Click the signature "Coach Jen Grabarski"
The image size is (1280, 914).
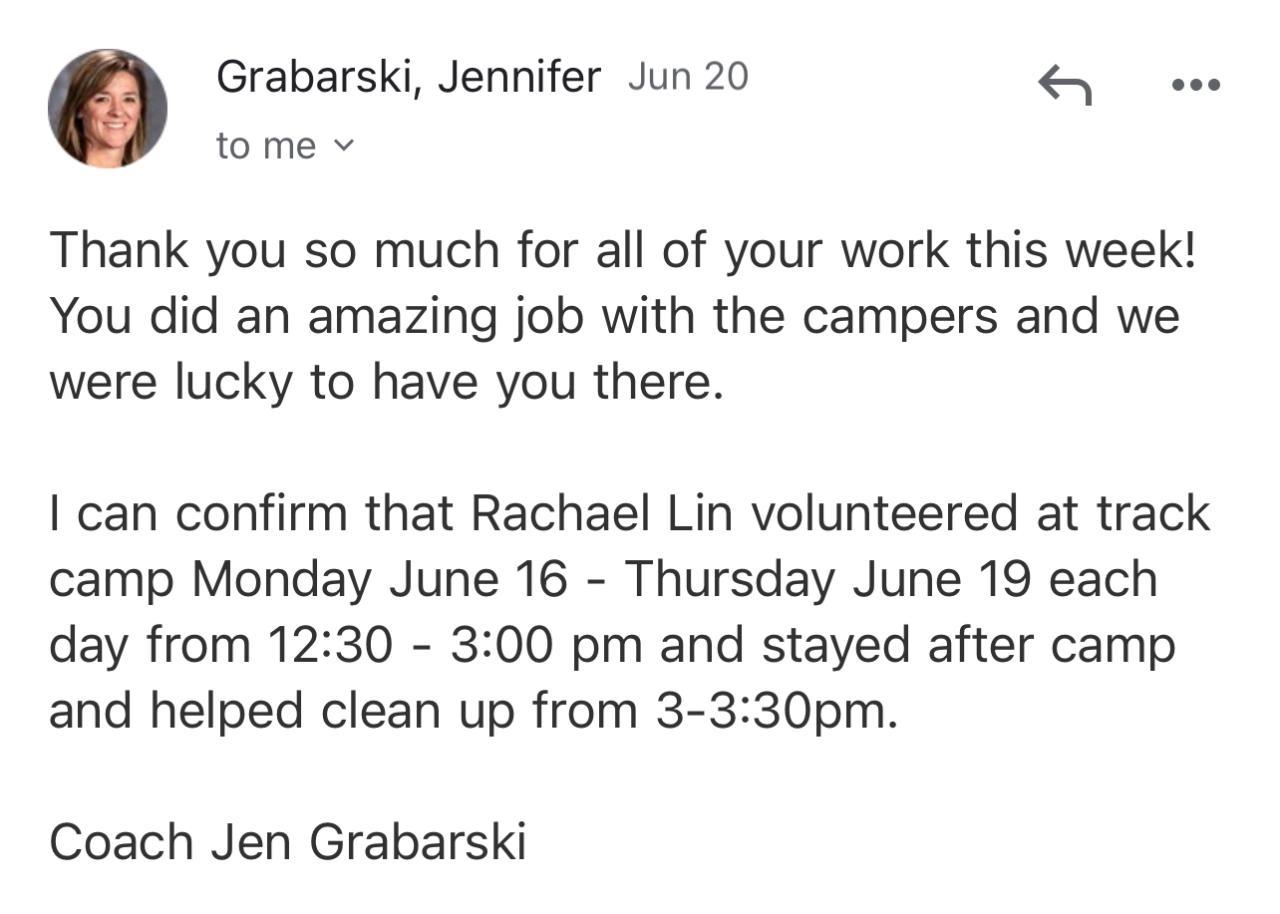click(287, 842)
